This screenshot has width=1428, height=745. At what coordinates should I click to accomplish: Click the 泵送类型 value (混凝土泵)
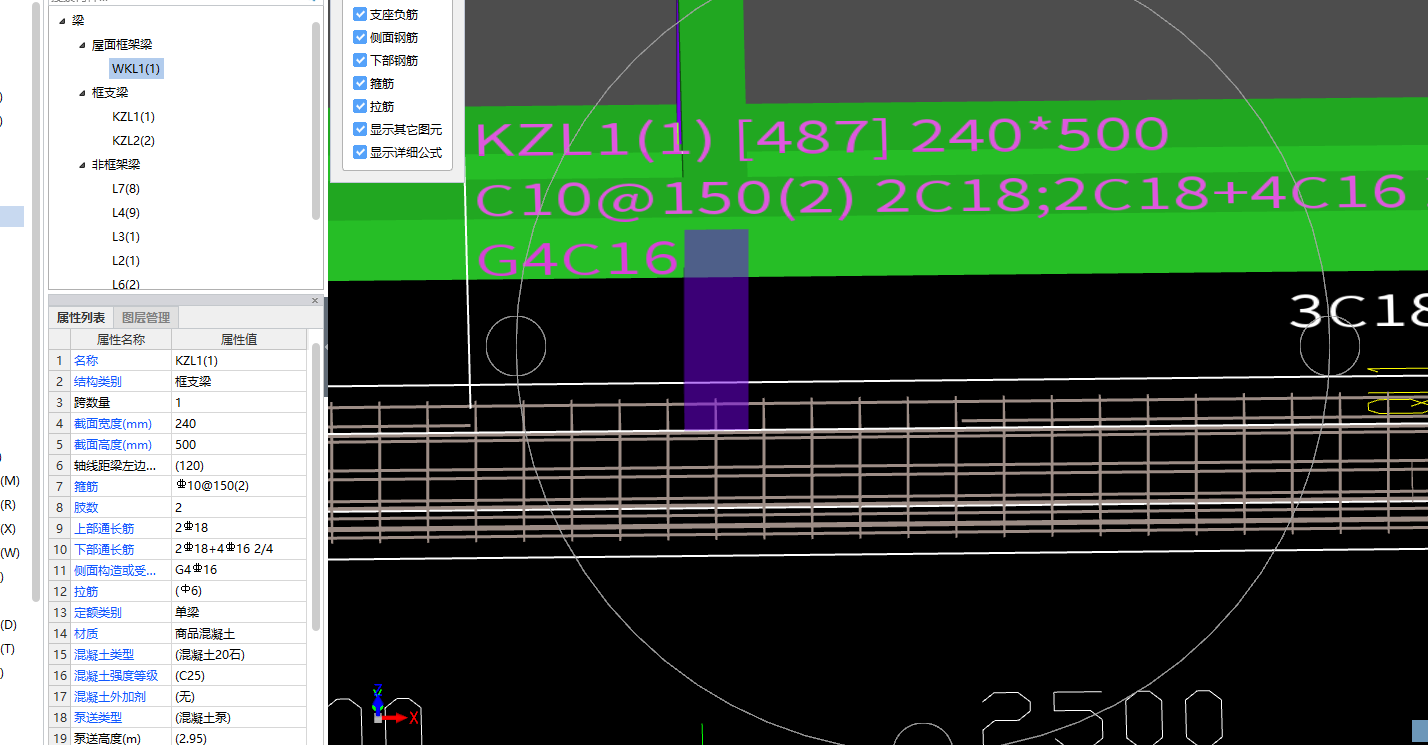[x=239, y=718]
